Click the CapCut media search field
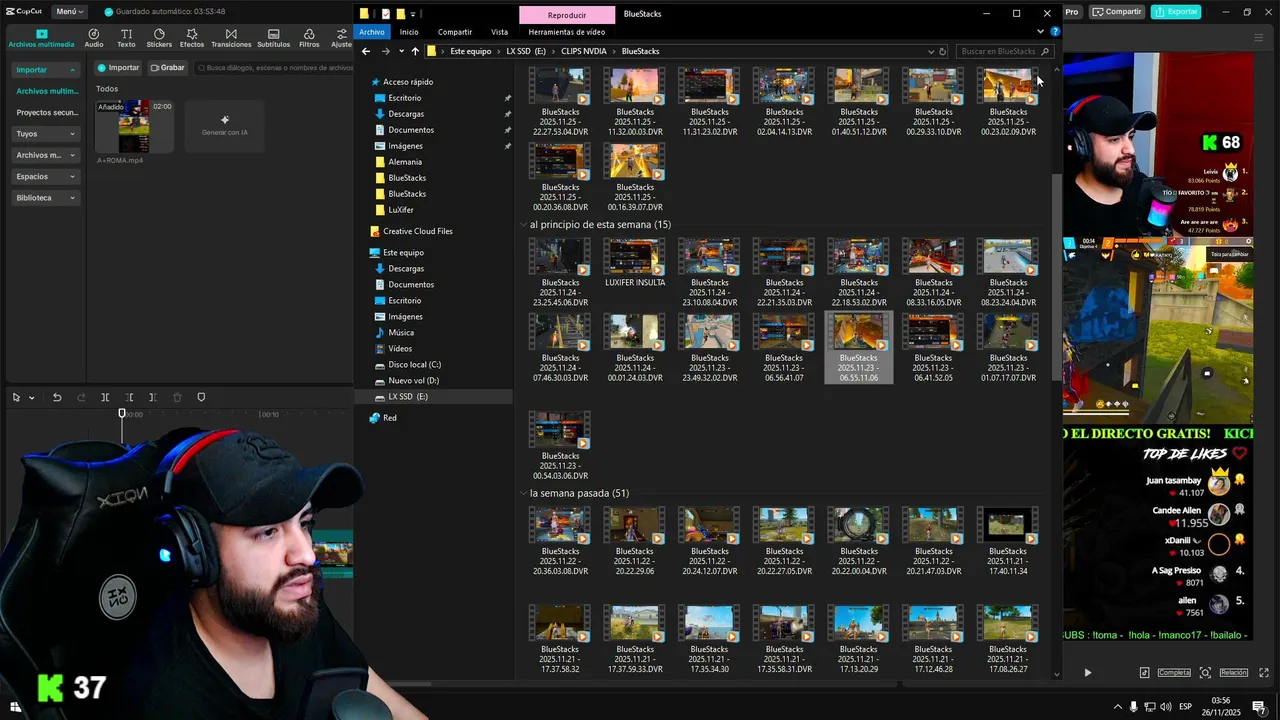 tap(275, 68)
